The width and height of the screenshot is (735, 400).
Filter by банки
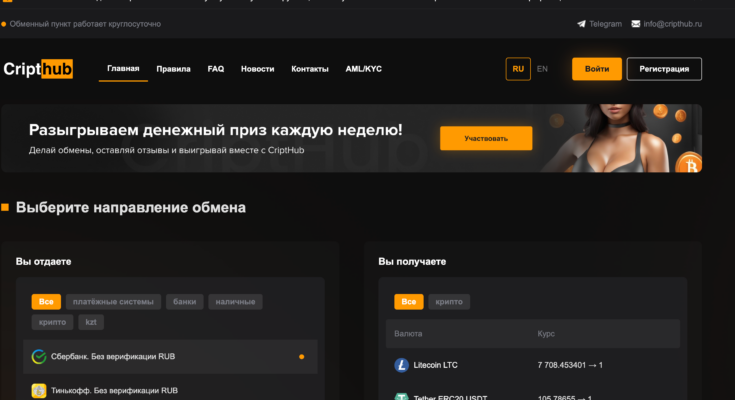(185, 302)
